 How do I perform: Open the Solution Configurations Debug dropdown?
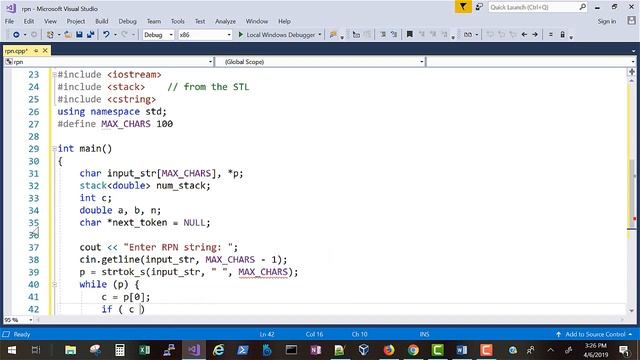click(158, 35)
